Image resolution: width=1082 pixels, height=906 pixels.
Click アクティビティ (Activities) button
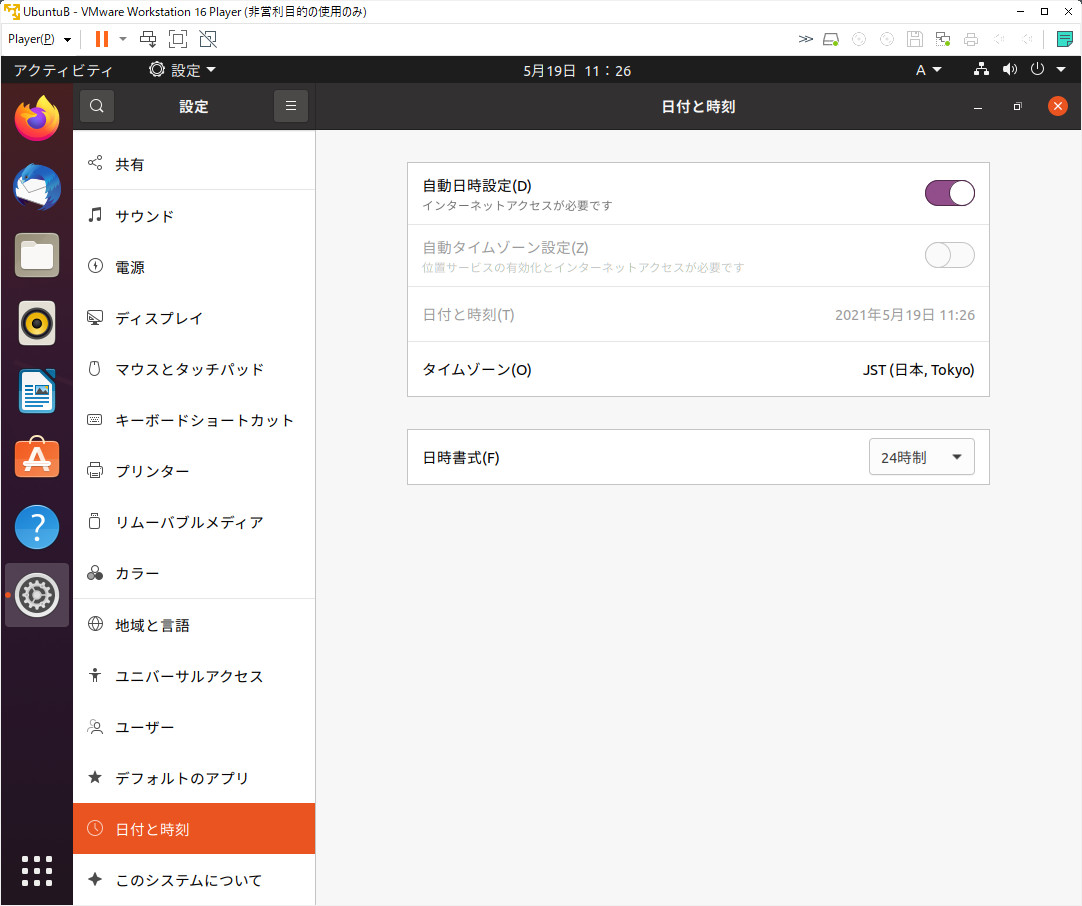(63, 70)
